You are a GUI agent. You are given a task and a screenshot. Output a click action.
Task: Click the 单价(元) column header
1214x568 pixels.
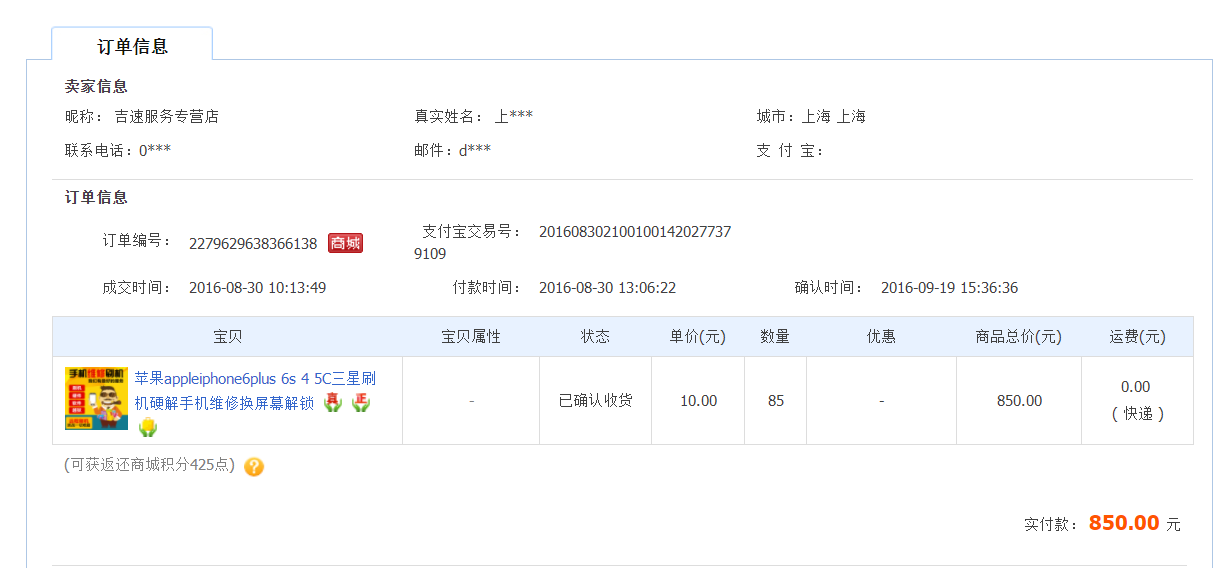click(698, 337)
